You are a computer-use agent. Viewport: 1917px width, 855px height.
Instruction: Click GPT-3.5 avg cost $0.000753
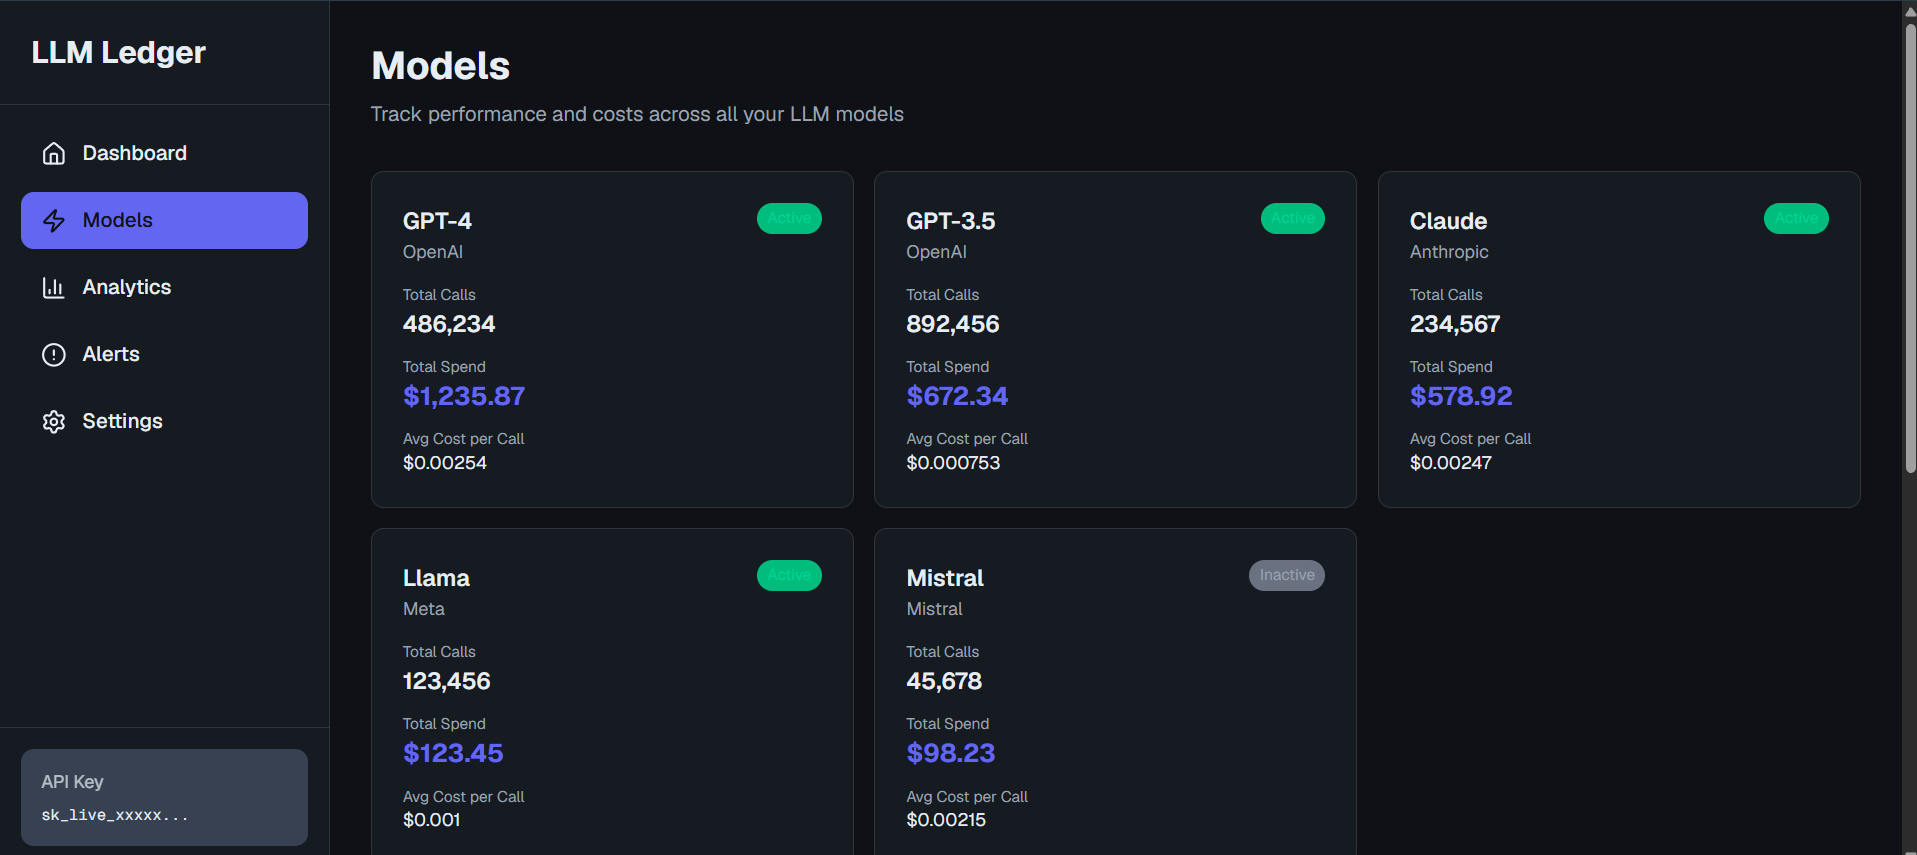[x=953, y=463]
